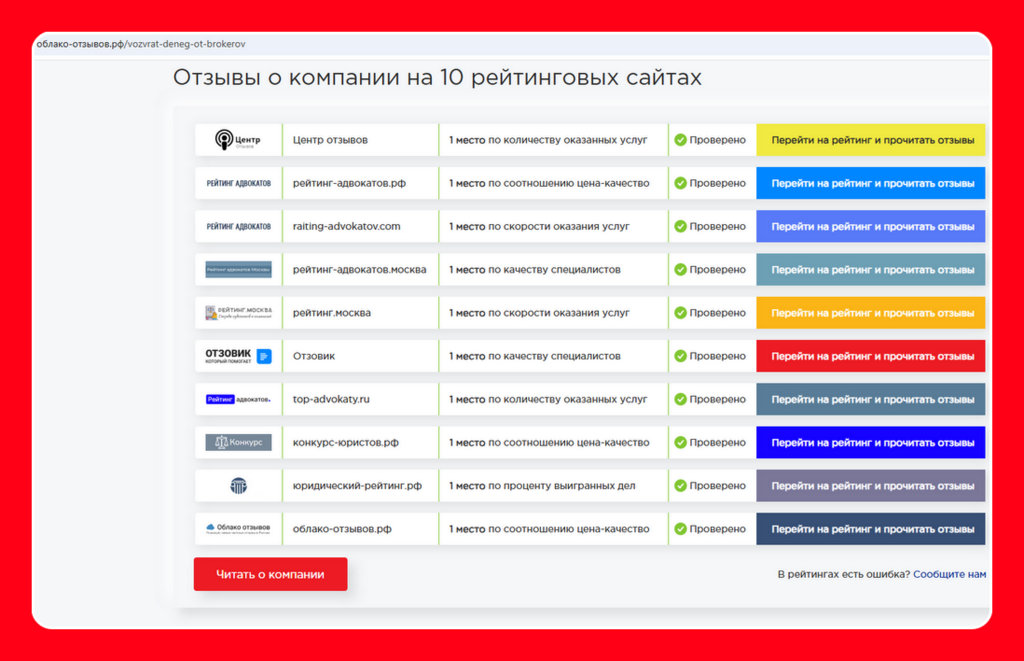Click red rating button in Отзовик row
The image size is (1024, 661).
[871, 356]
